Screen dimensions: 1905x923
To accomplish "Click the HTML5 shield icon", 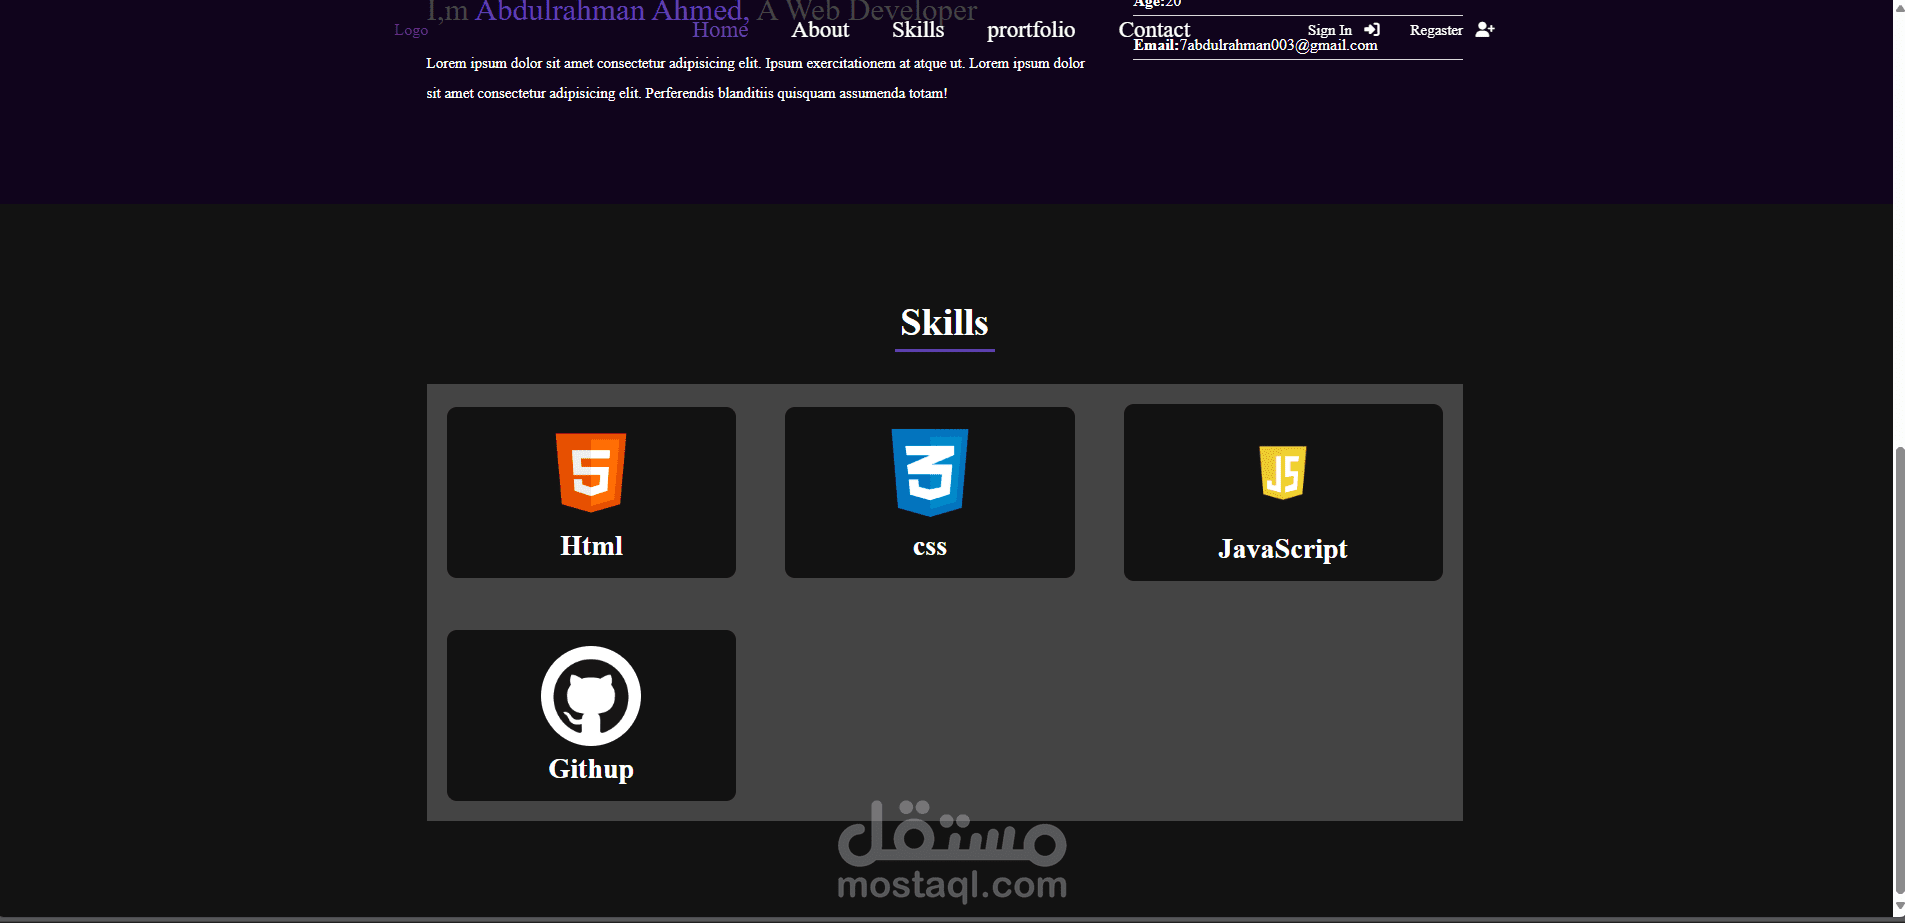I will (x=591, y=472).
